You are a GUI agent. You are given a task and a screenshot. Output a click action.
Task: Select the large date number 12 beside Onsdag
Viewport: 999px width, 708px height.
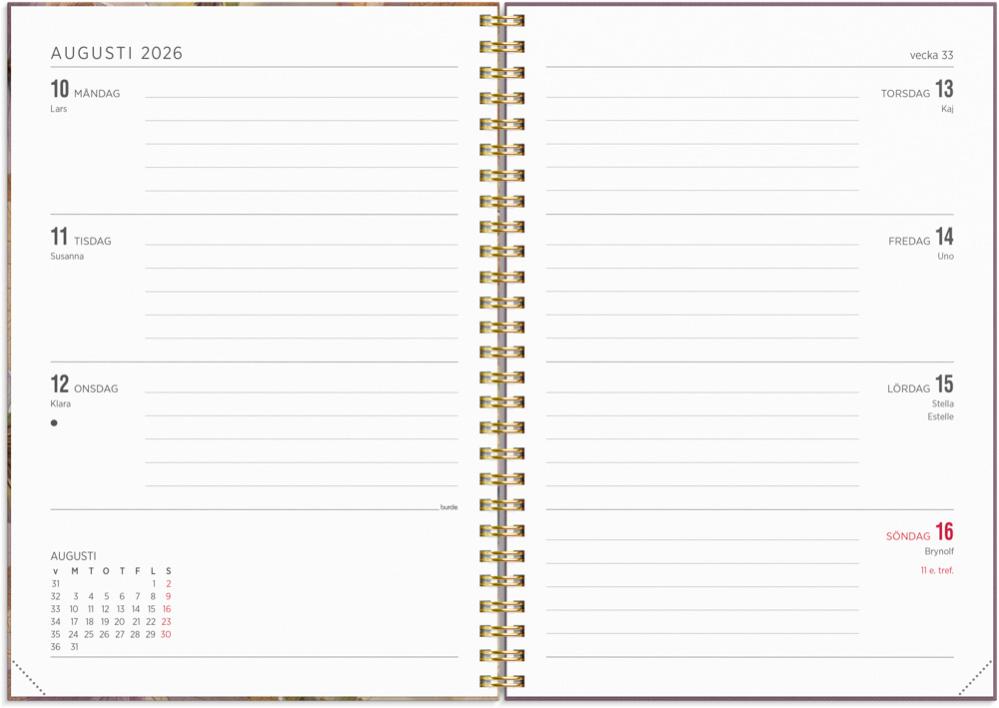click(x=60, y=384)
